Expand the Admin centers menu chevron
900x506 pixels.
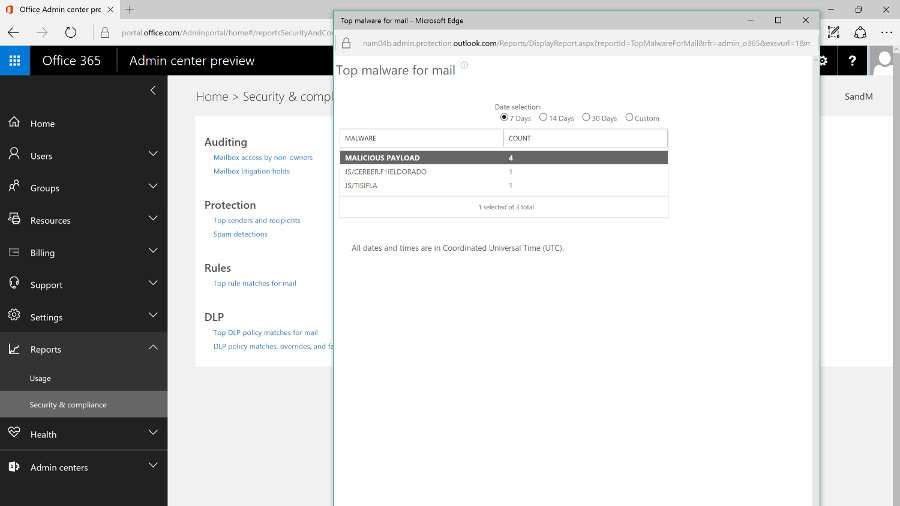(153, 465)
